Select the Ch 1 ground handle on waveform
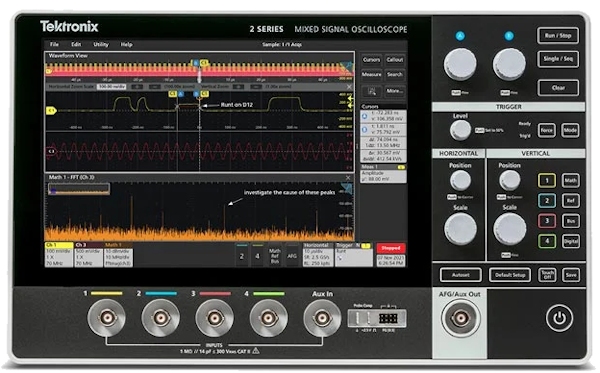Screen dimensions: 600x373 51,111
